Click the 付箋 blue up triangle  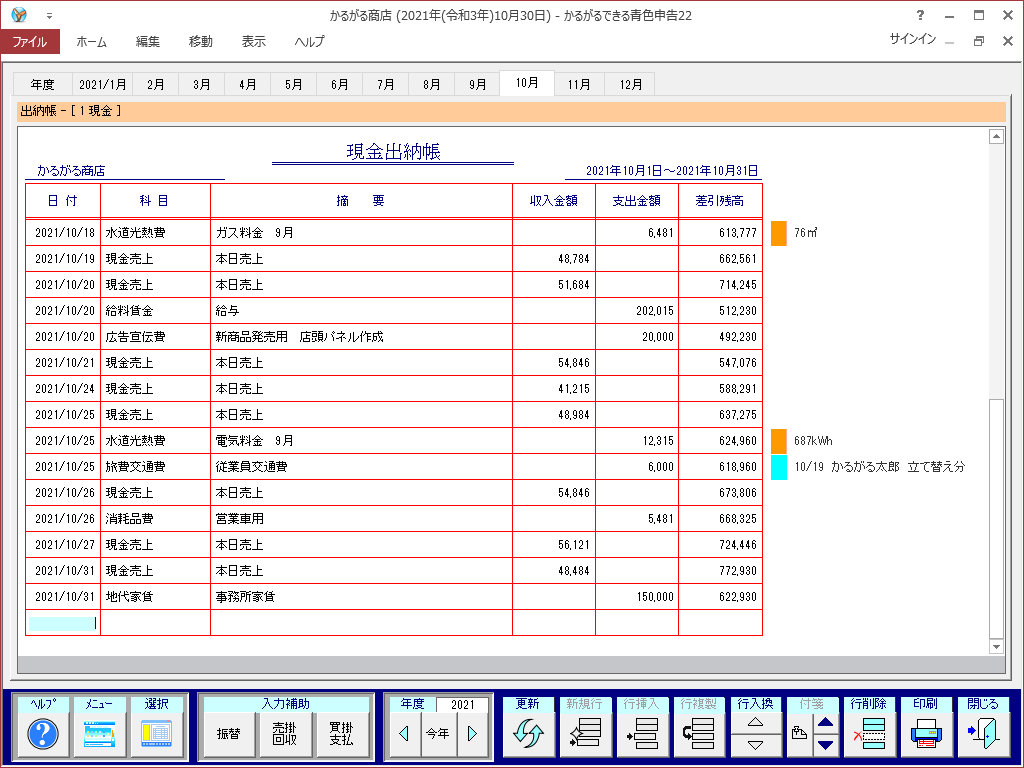coord(825,722)
